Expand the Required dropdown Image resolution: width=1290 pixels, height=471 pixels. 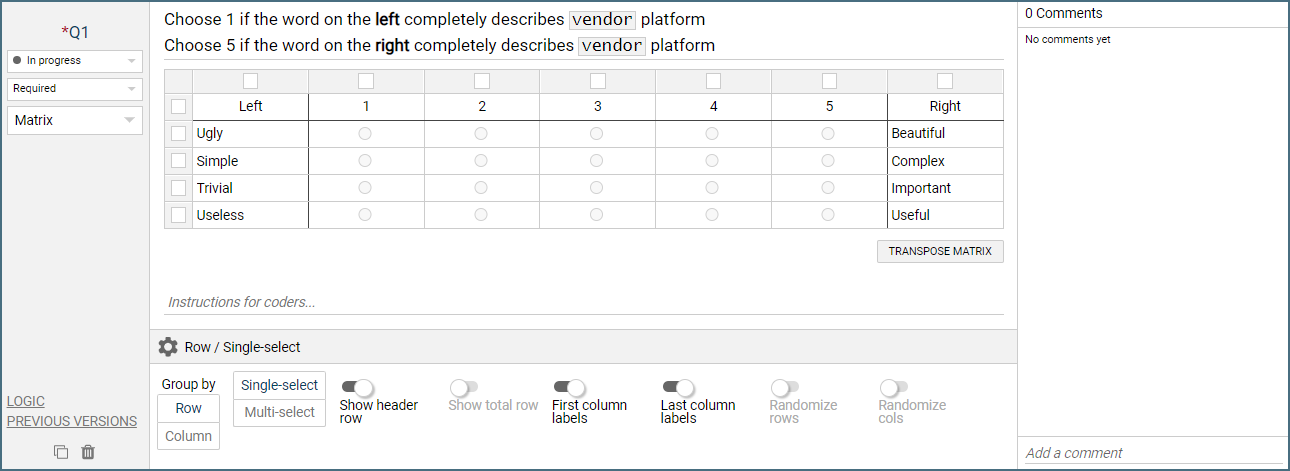[x=75, y=89]
